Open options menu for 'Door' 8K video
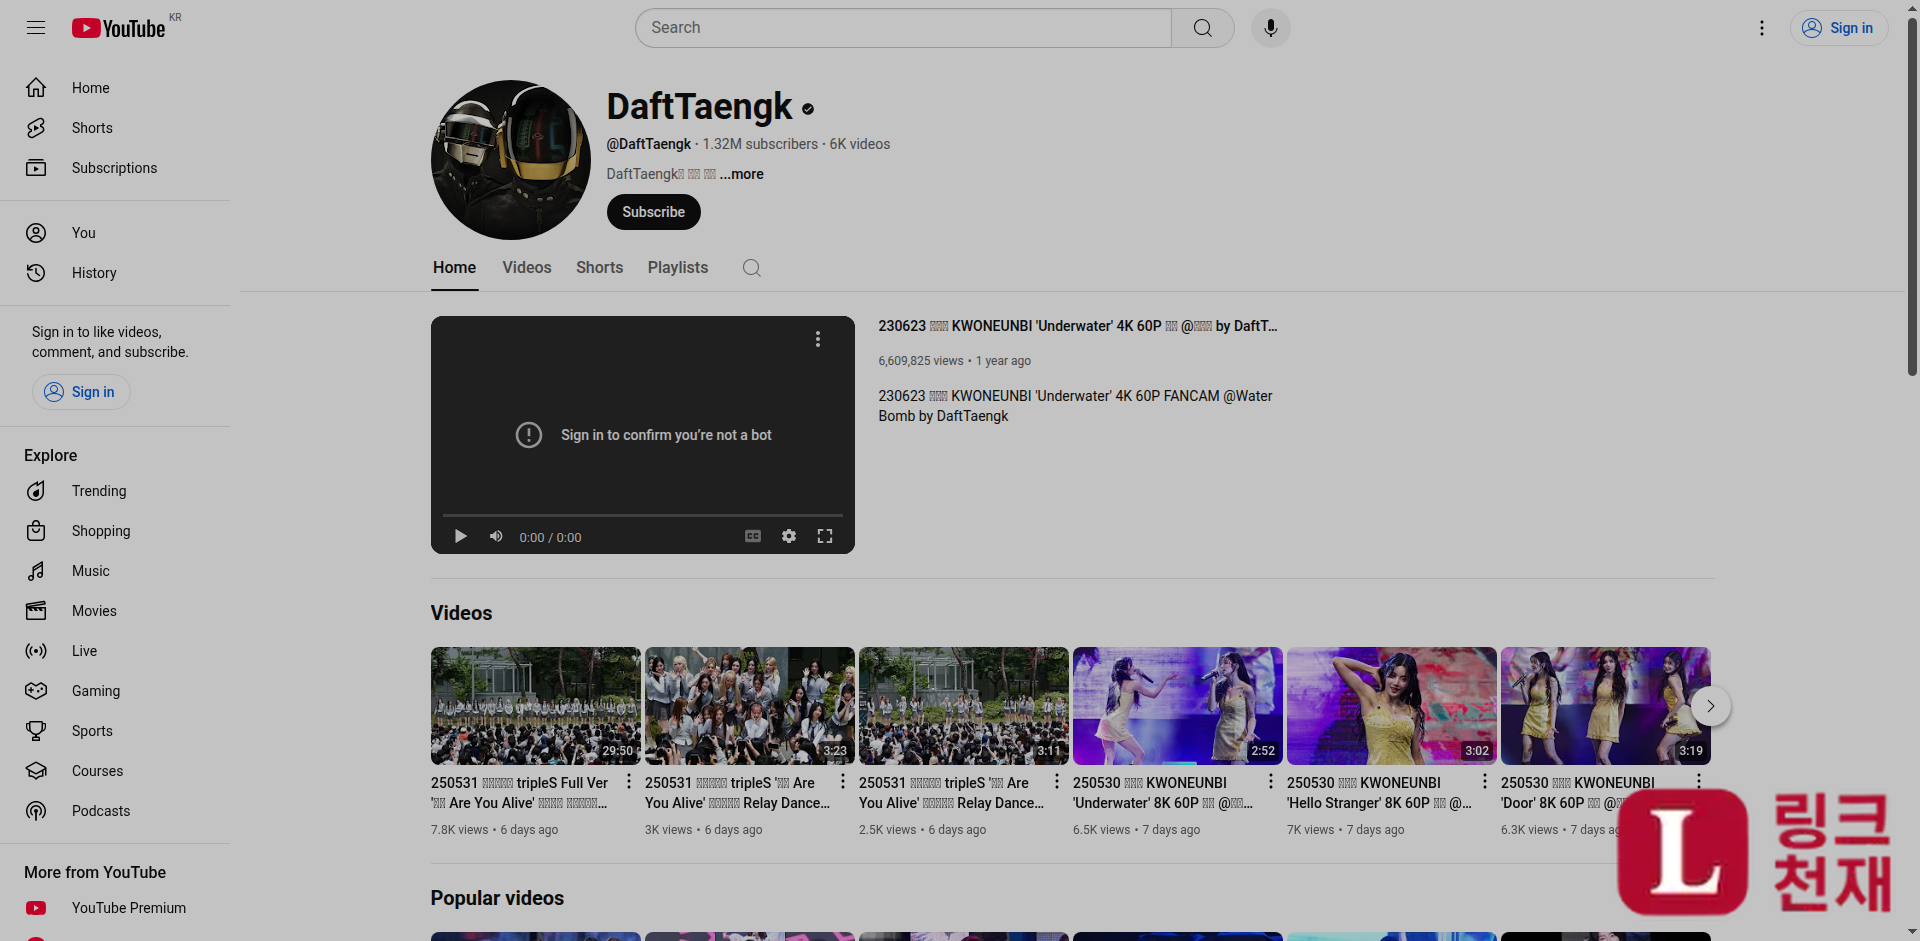1920x941 pixels. [x=1699, y=781]
